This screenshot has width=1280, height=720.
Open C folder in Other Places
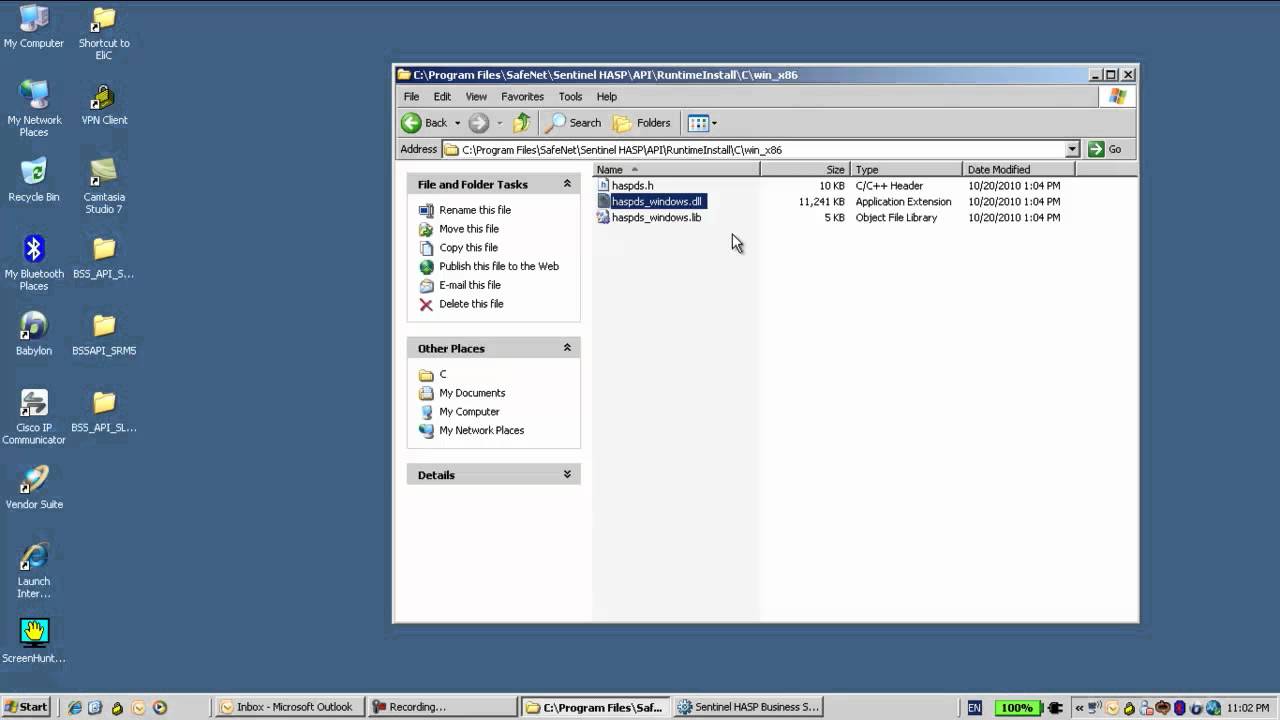(443, 375)
